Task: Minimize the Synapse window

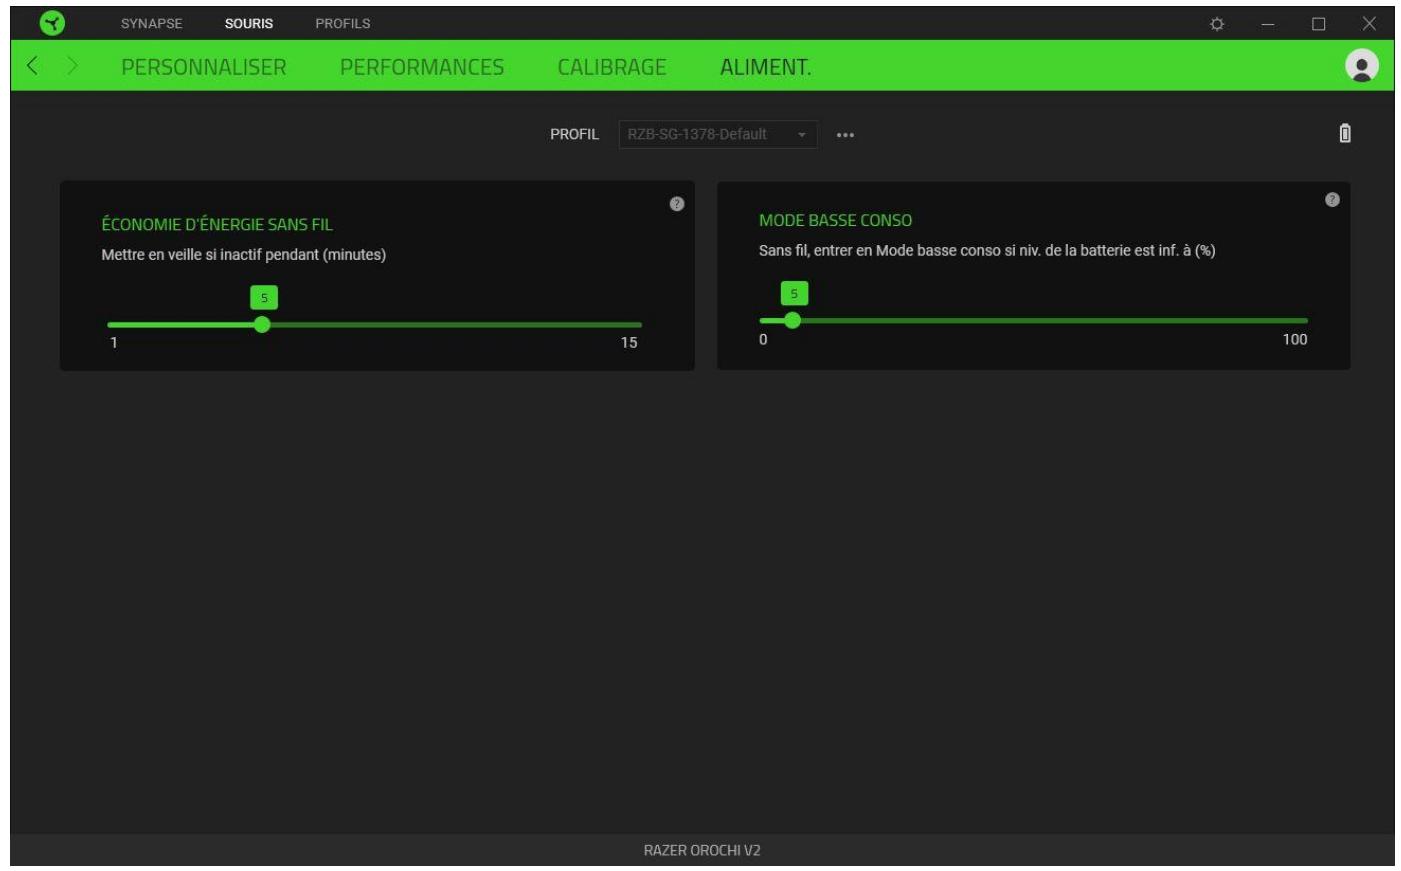Action: pyautogui.click(x=1268, y=24)
